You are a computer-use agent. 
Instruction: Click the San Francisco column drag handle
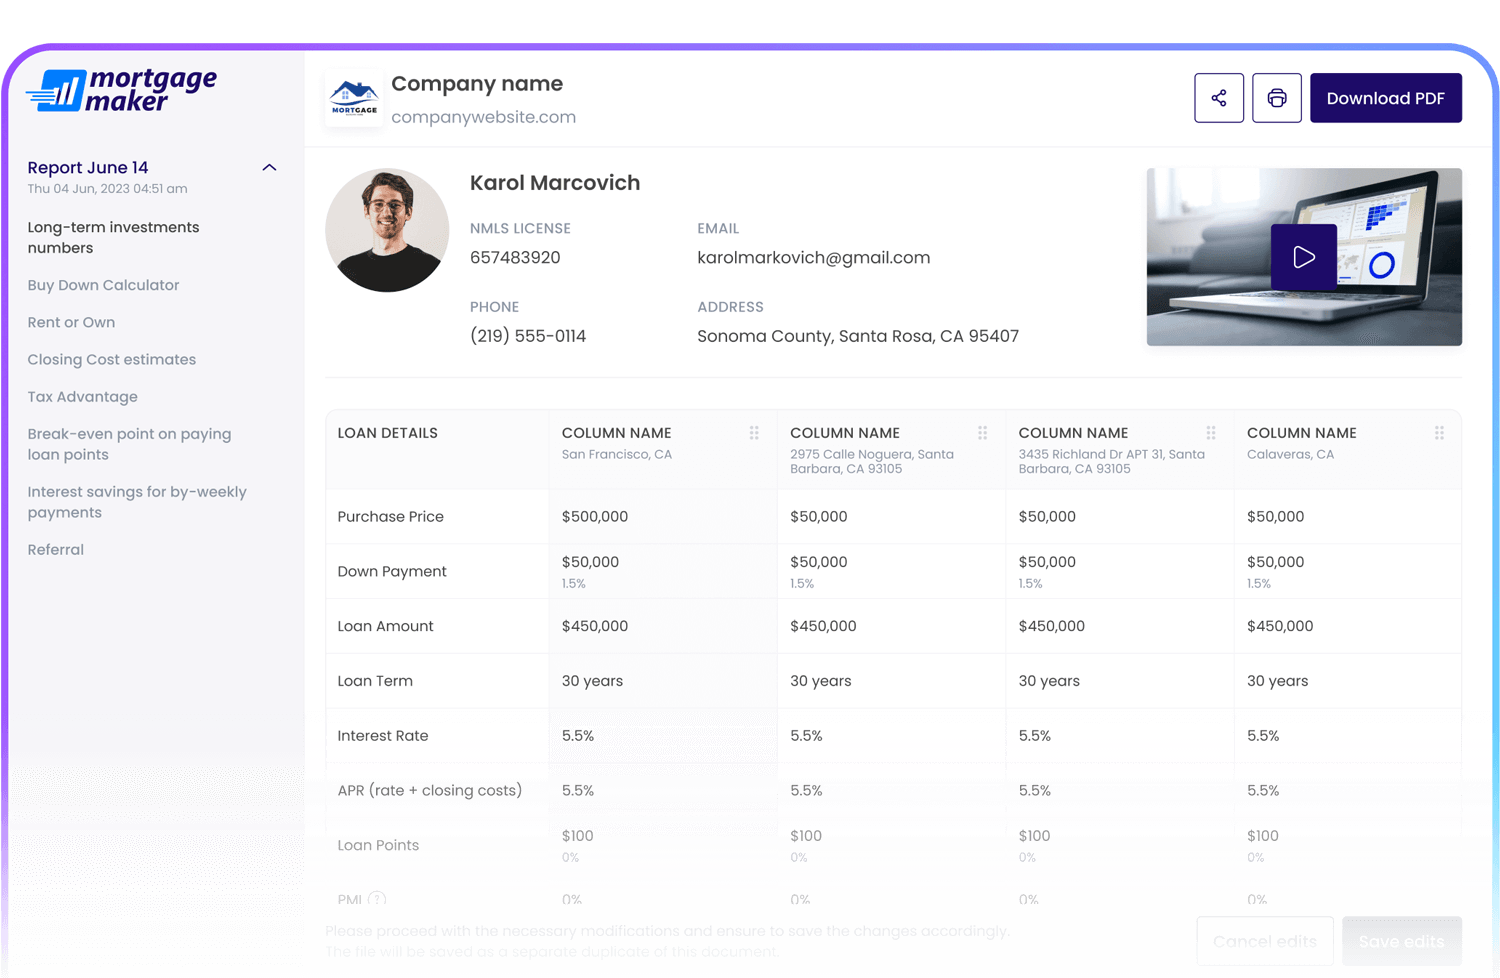pos(754,433)
